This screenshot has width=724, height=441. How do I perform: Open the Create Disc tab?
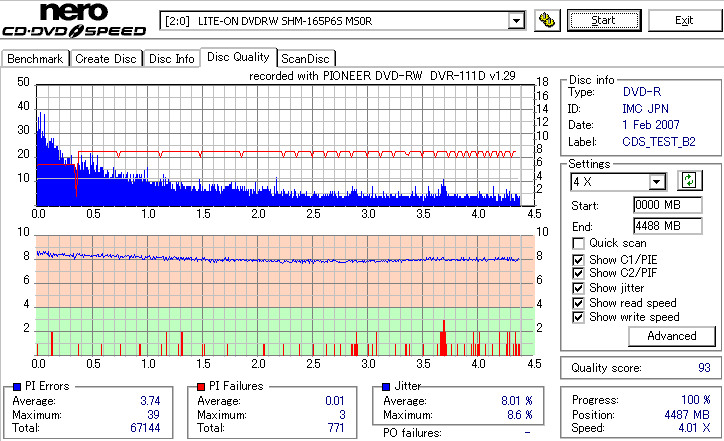tap(106, 59)
